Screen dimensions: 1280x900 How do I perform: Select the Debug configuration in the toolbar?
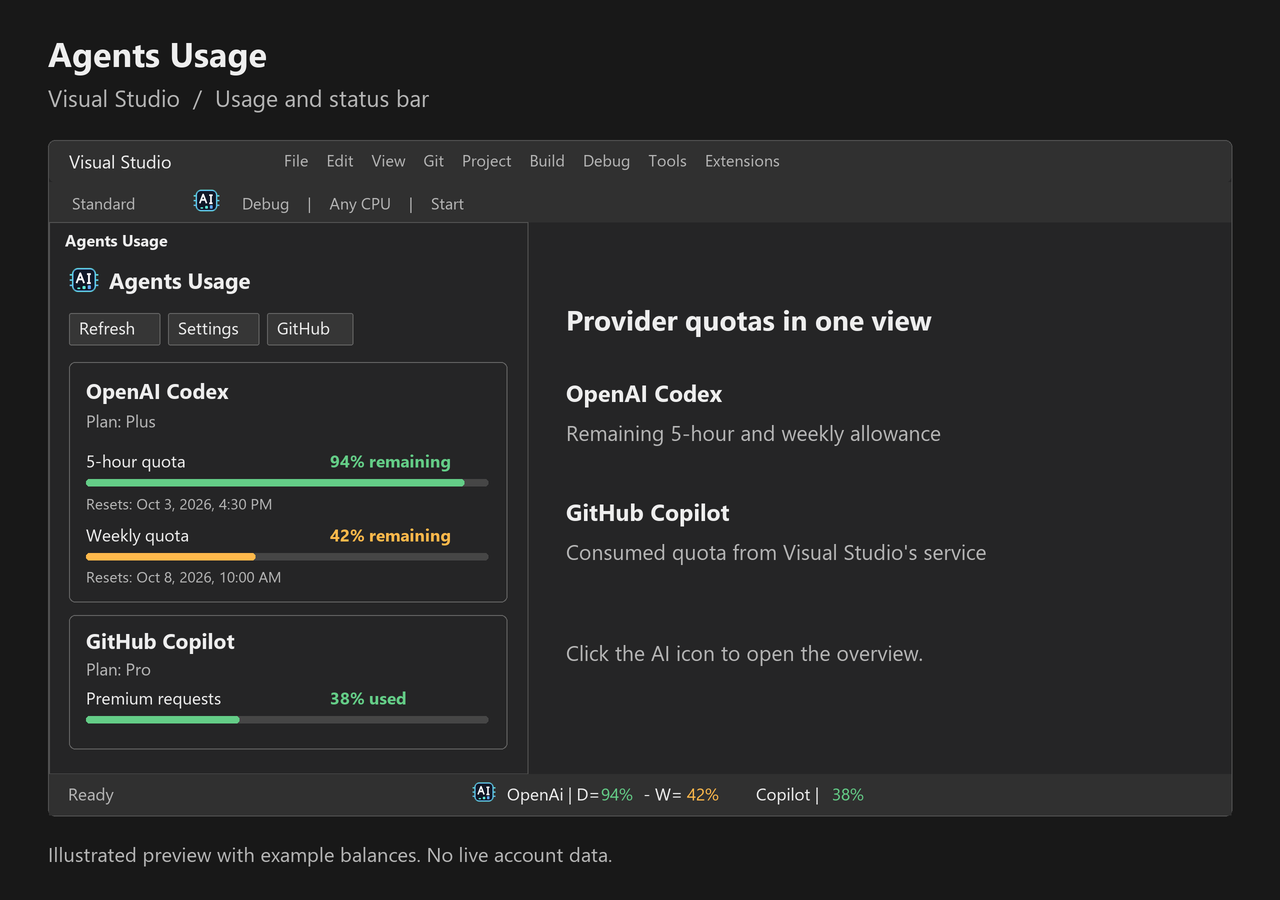265,204
